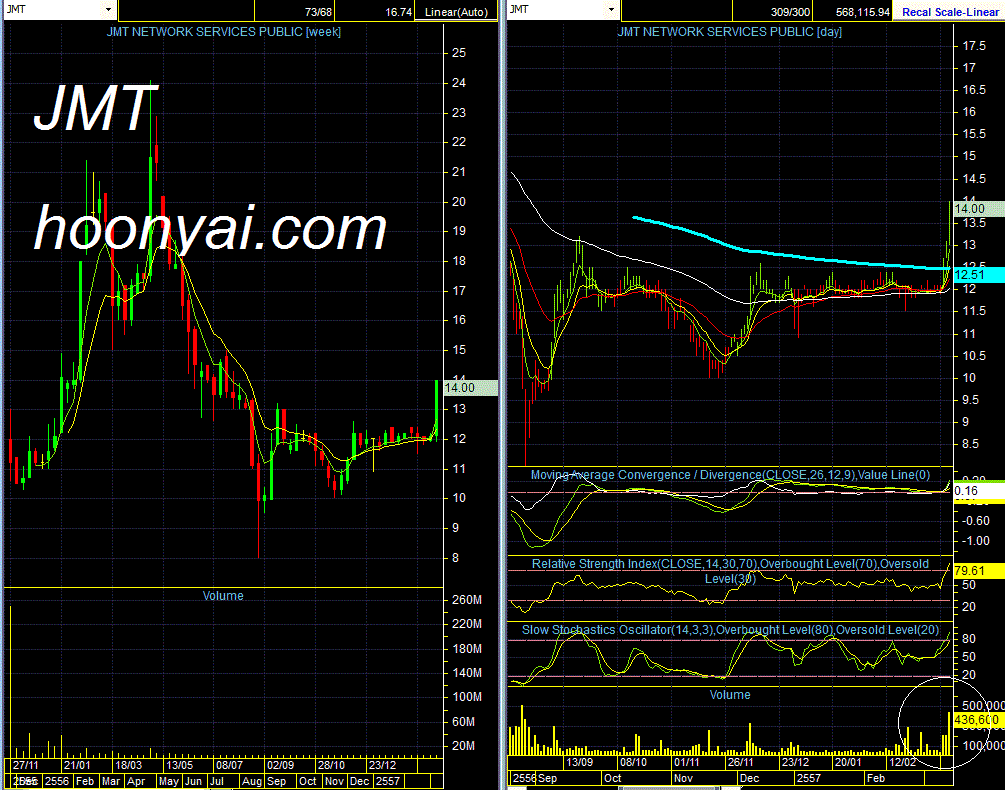Click the 01/11 date on daily axis
The width and height of the screenshot is (1005, 790).
(686, 762)
